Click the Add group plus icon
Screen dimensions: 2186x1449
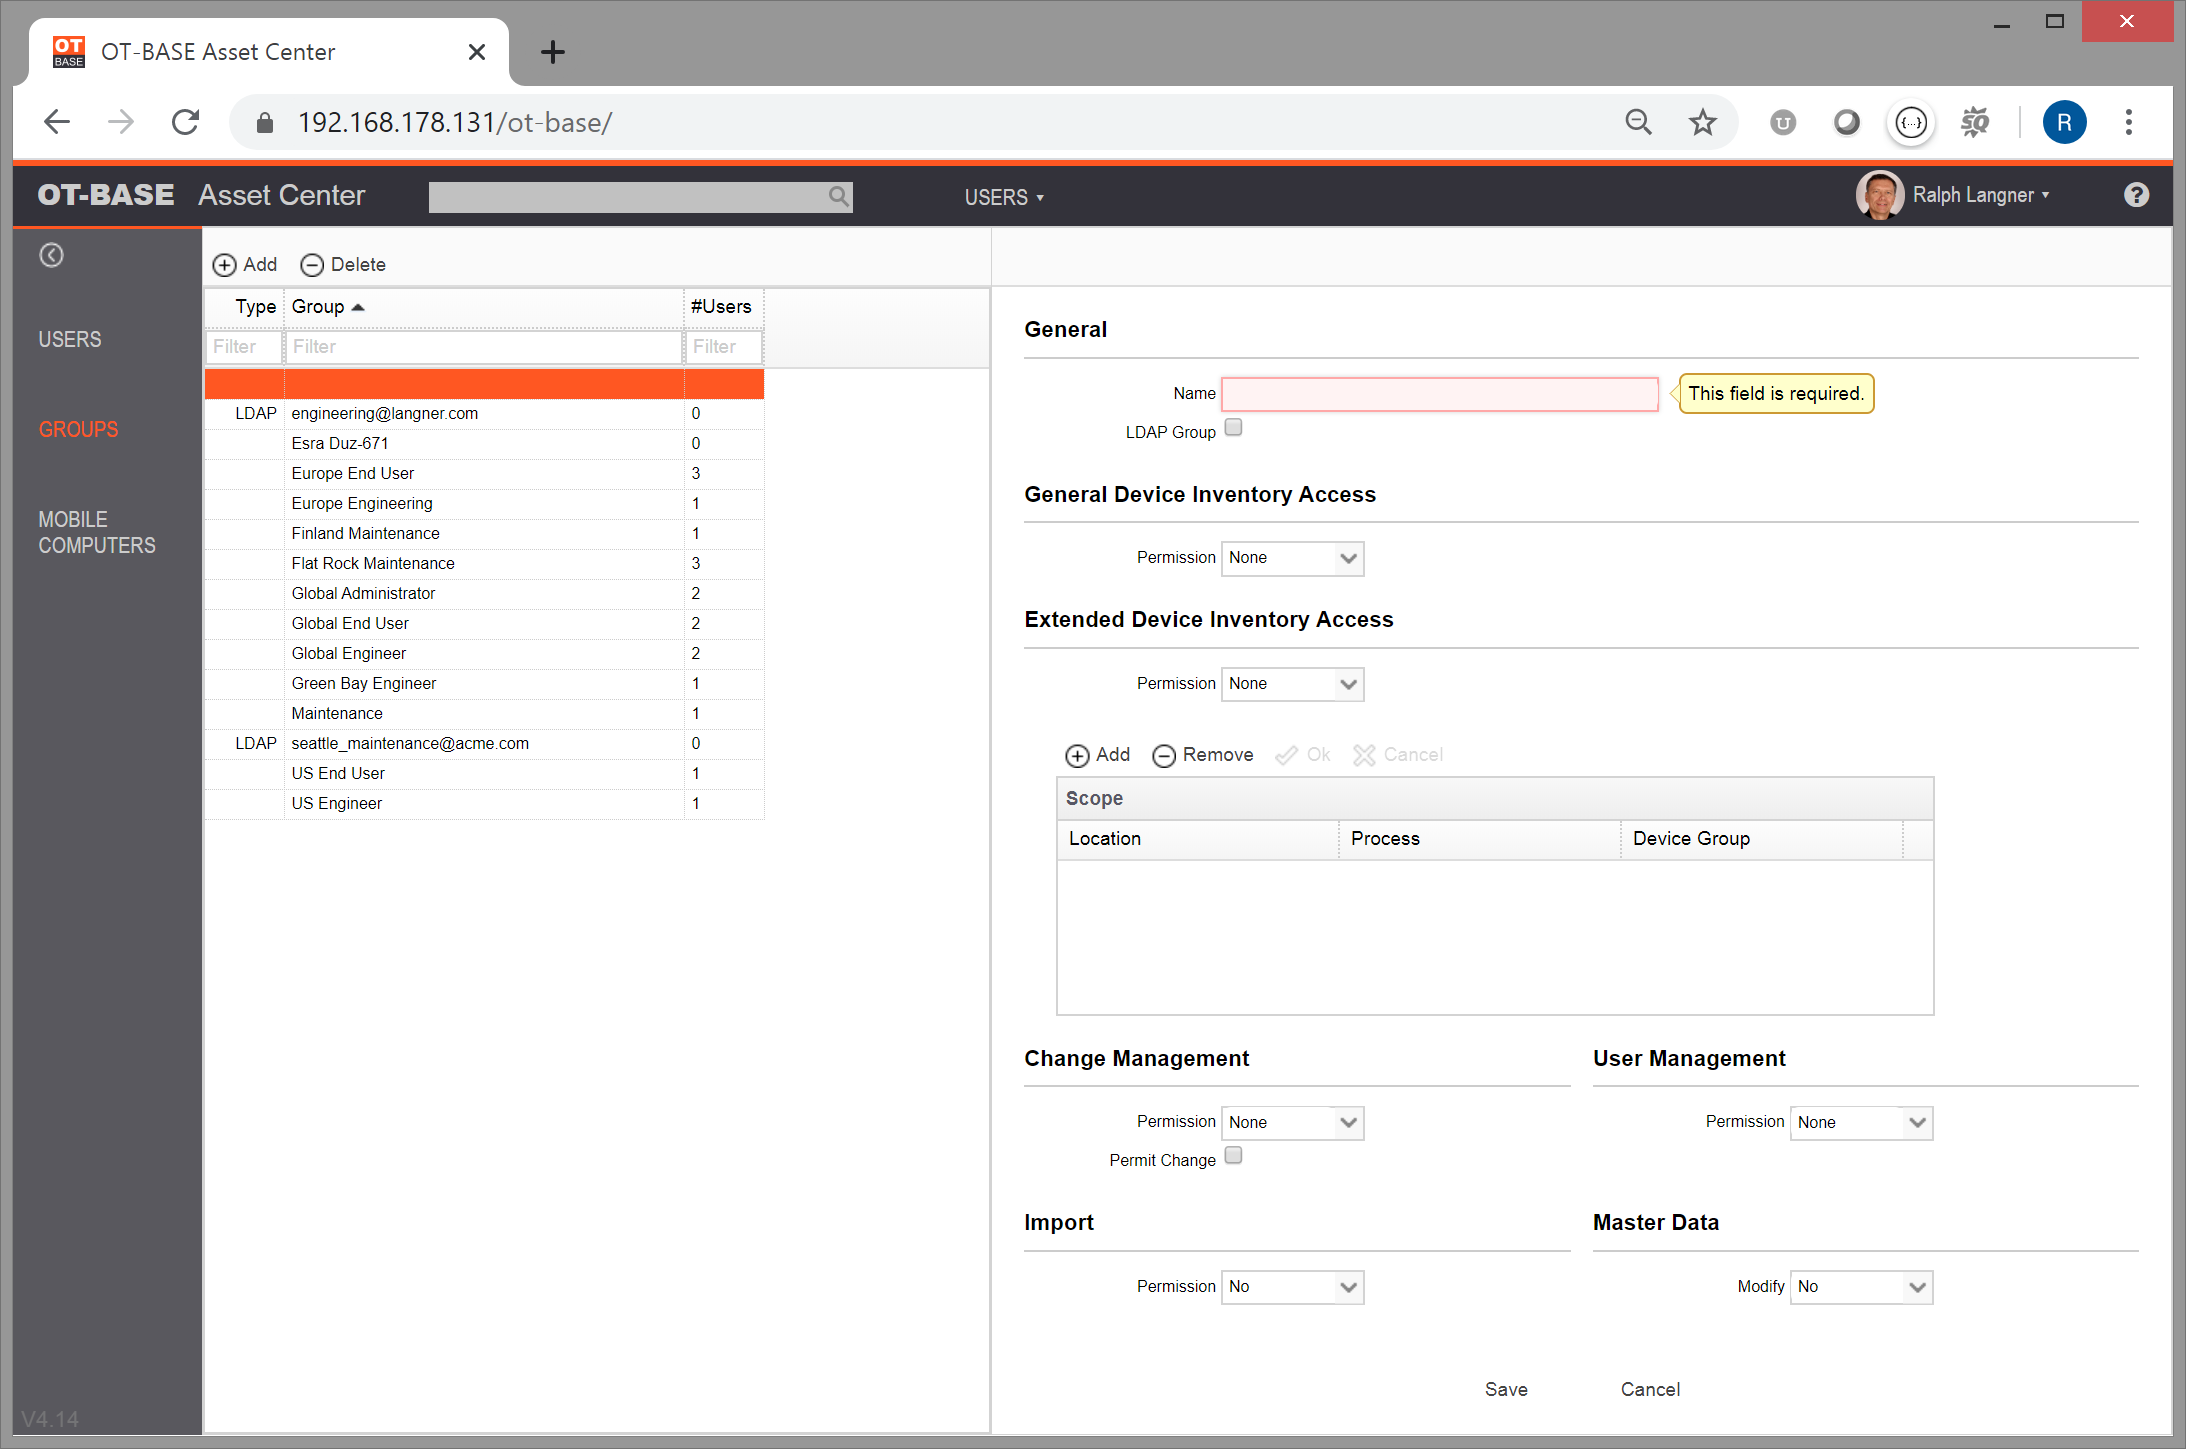224,265
